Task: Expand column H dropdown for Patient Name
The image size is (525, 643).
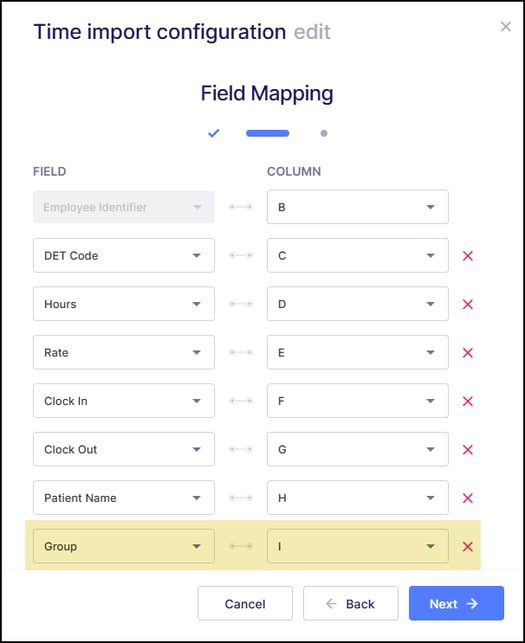Action: tap(358, 497)
